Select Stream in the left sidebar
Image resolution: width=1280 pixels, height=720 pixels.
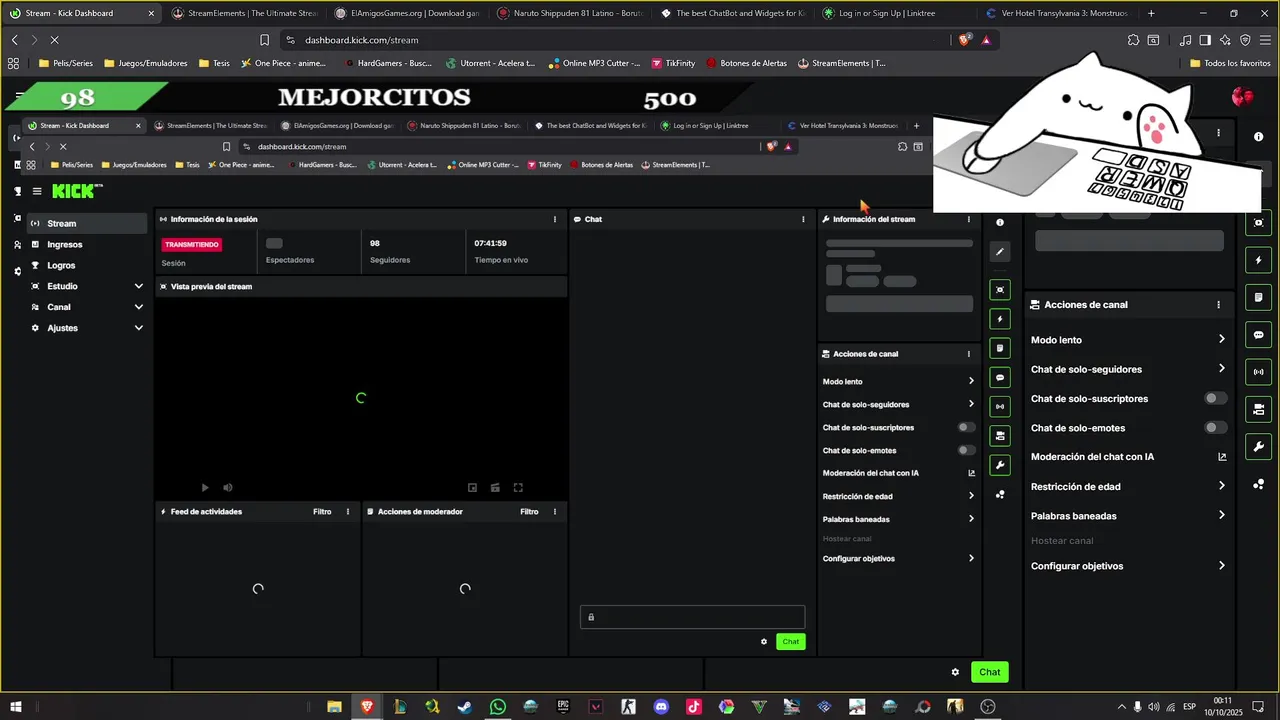pos(88,223)
